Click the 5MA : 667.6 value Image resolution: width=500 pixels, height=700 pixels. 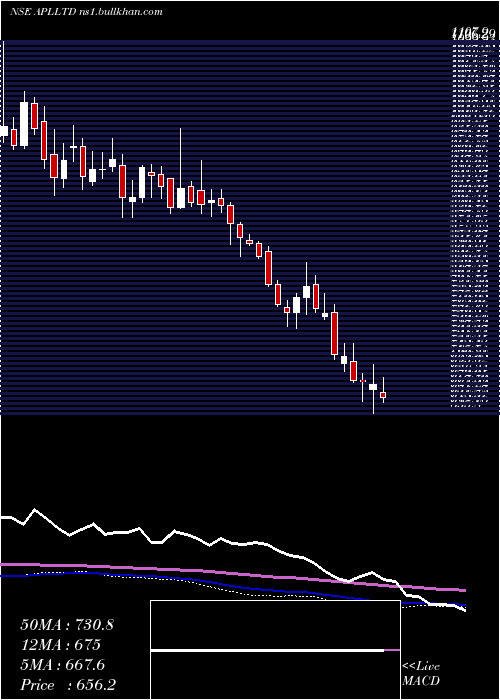pyautogui.click(x=63, y=665)
